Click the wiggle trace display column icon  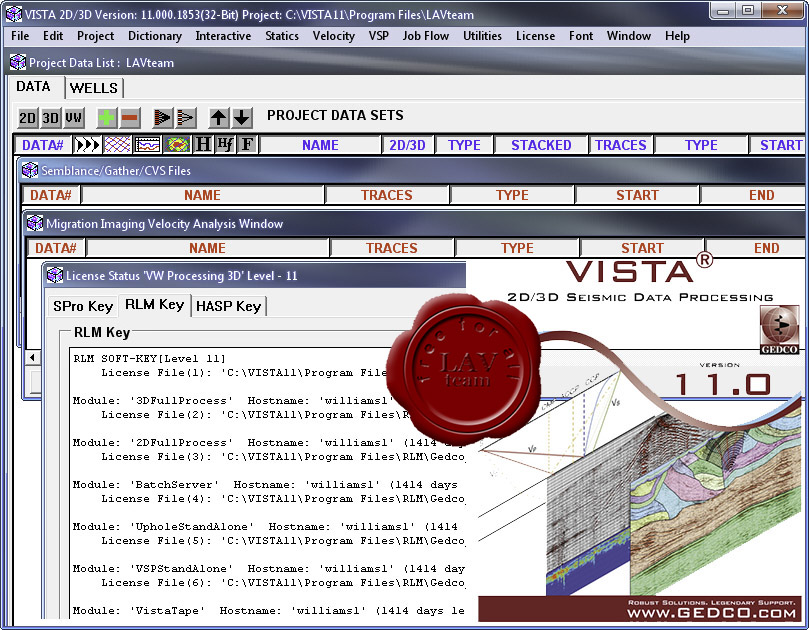(x=148, y=145)
